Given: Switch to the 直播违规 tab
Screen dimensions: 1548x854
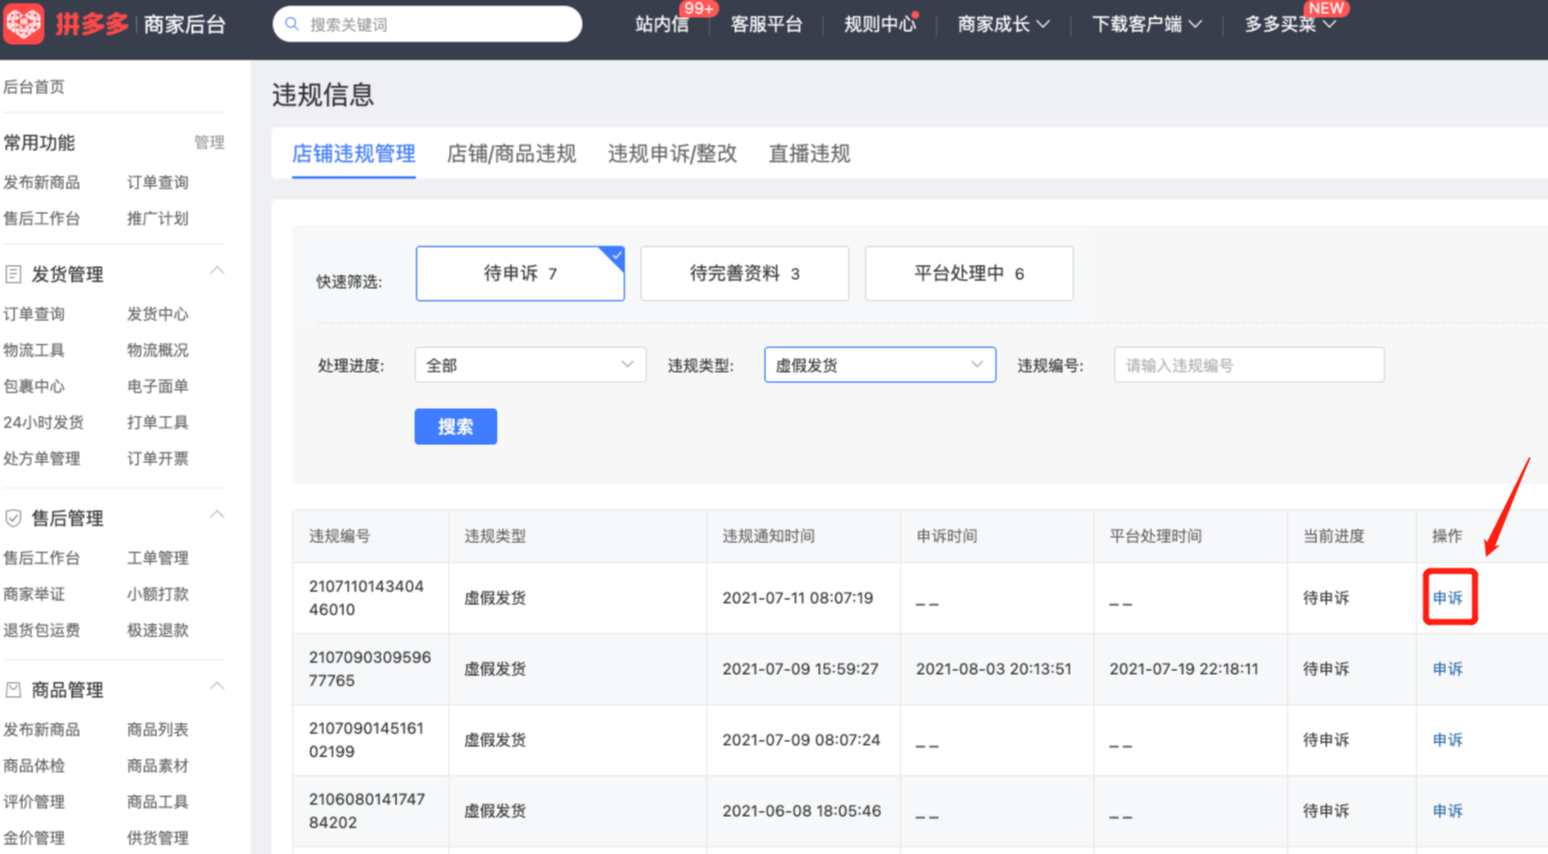Looking at the screenshot, I should [808, 154].
